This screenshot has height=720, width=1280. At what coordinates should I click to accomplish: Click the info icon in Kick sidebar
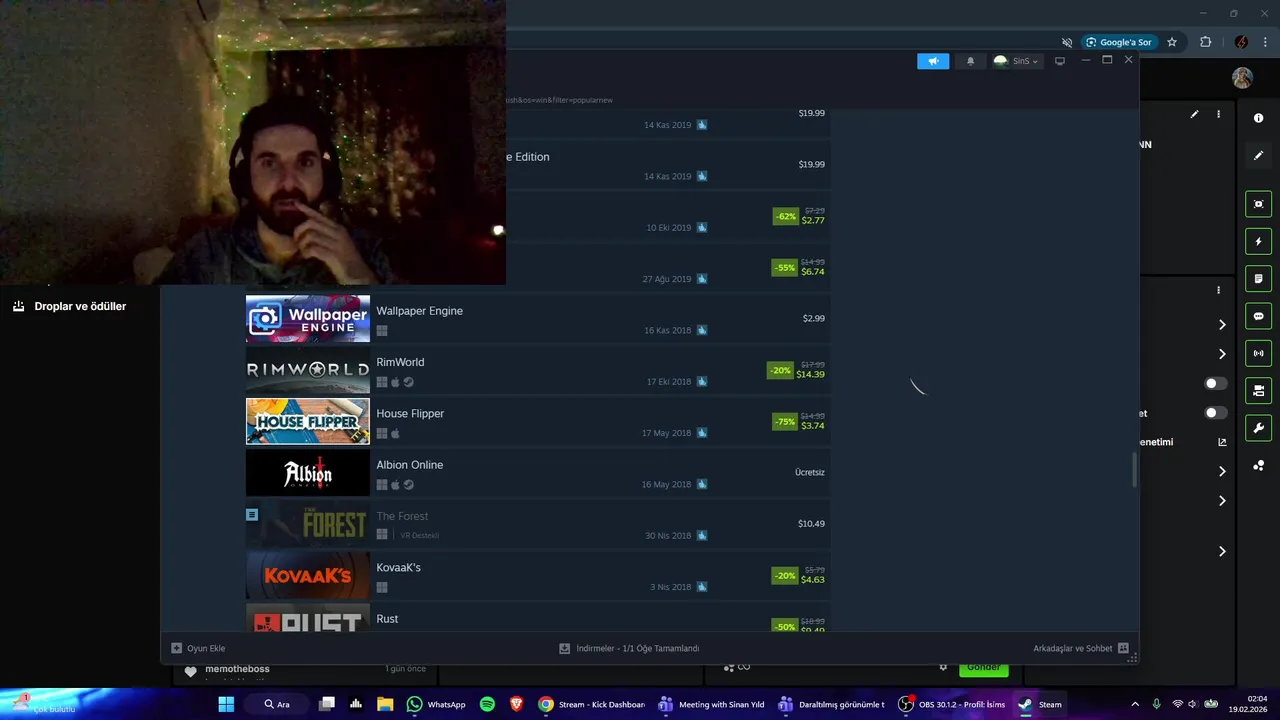pyautogui.click(x=1258, y=118)
